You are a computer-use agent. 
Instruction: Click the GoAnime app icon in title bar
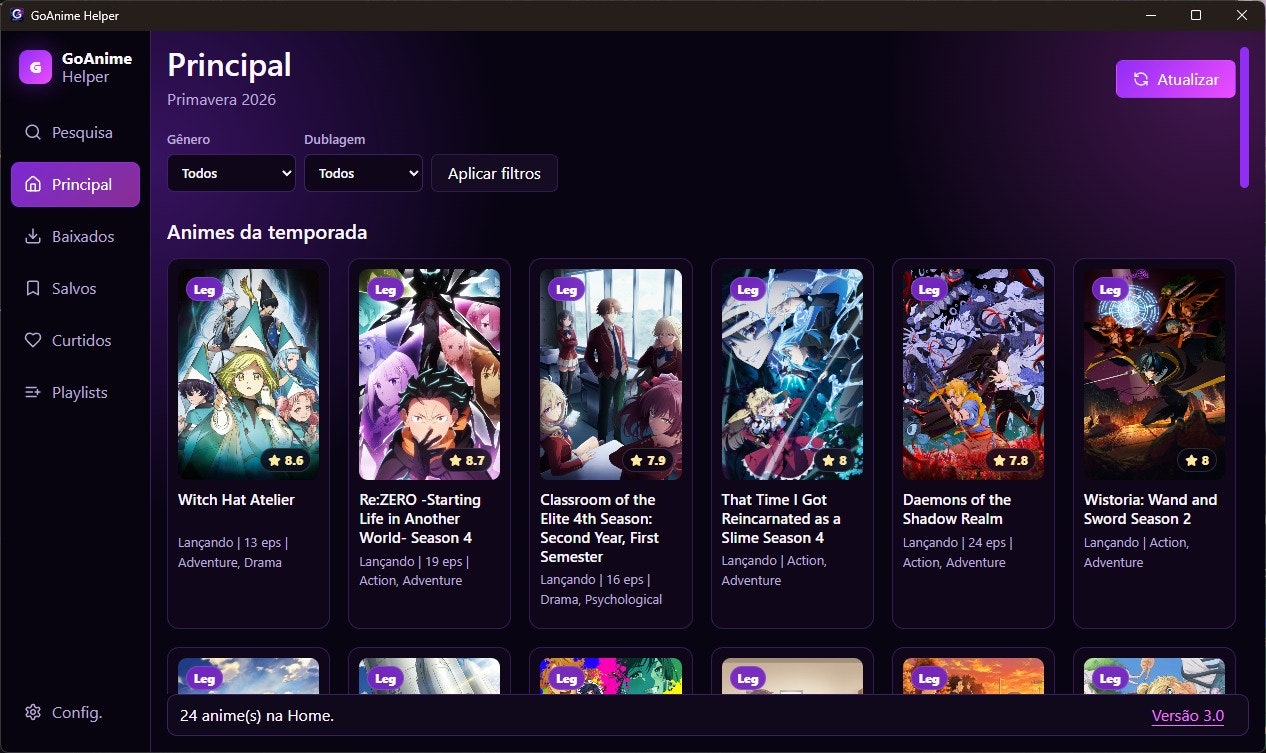click(16, 14)
